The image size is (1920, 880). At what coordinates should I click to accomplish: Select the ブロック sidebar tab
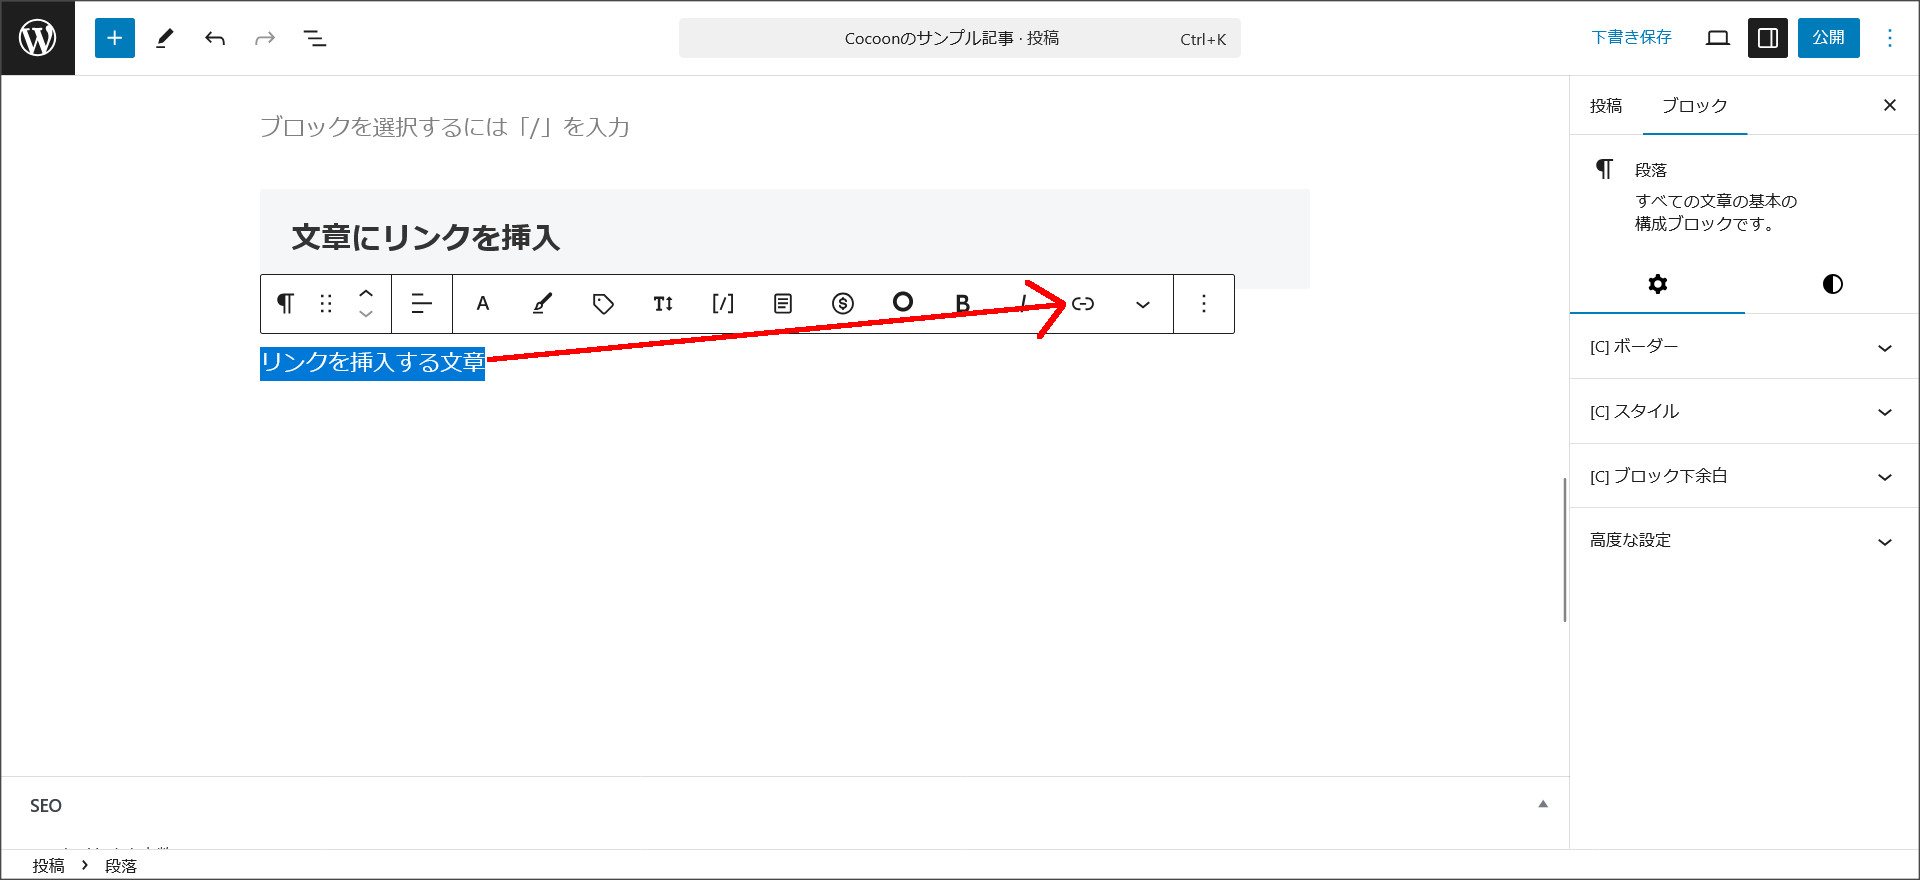pyautogui.click(x=1694, y=106)
